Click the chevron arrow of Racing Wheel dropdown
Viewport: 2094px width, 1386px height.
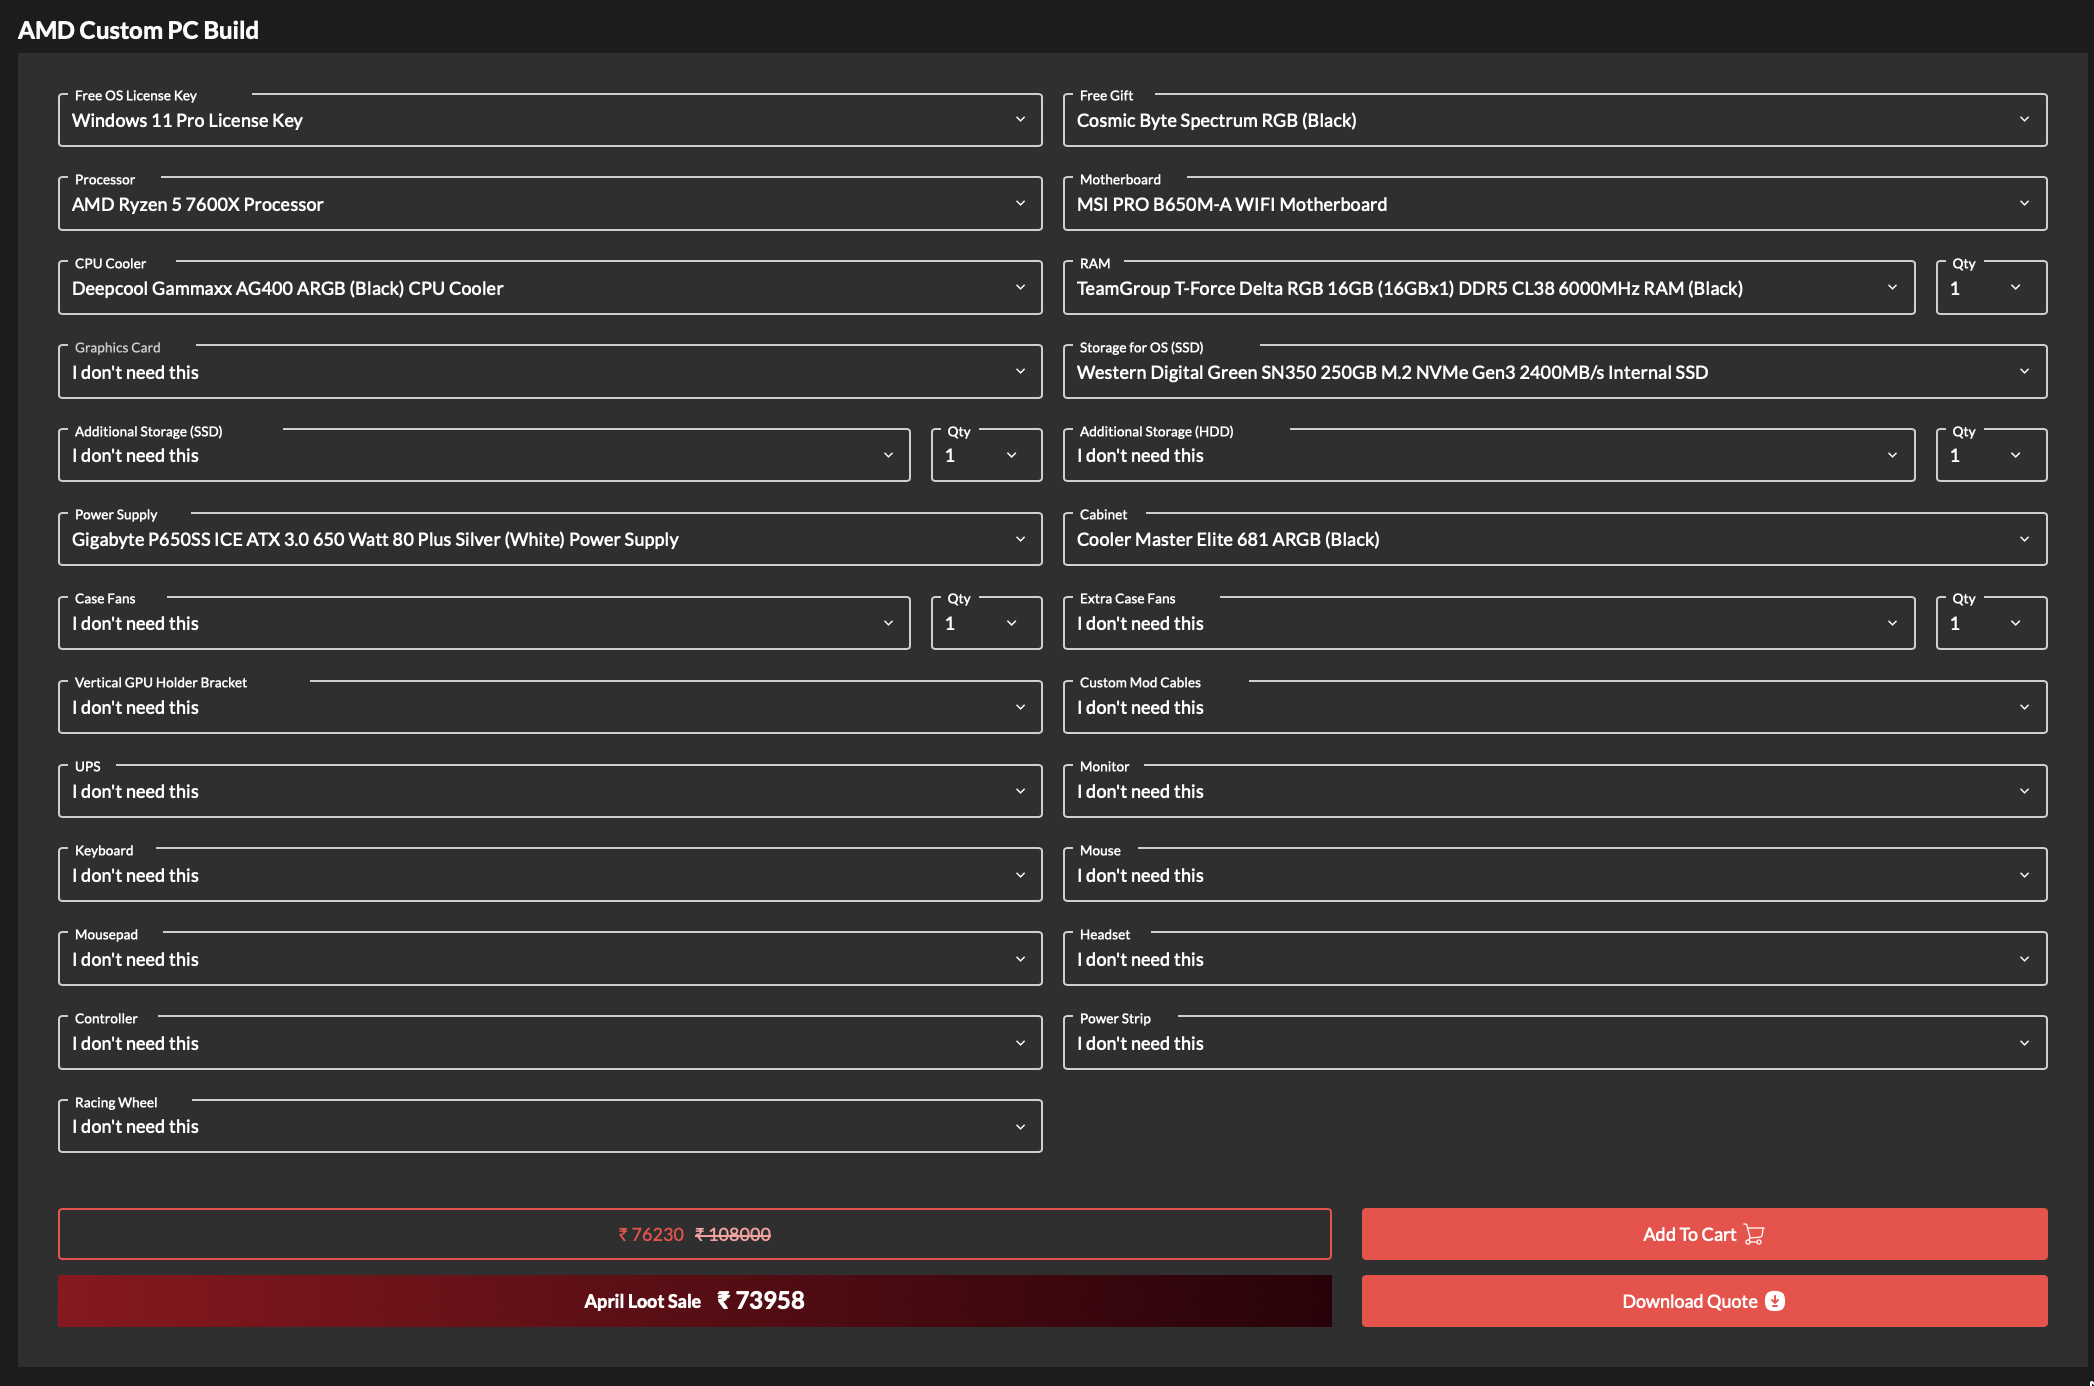click(x=1020, y=1127)
